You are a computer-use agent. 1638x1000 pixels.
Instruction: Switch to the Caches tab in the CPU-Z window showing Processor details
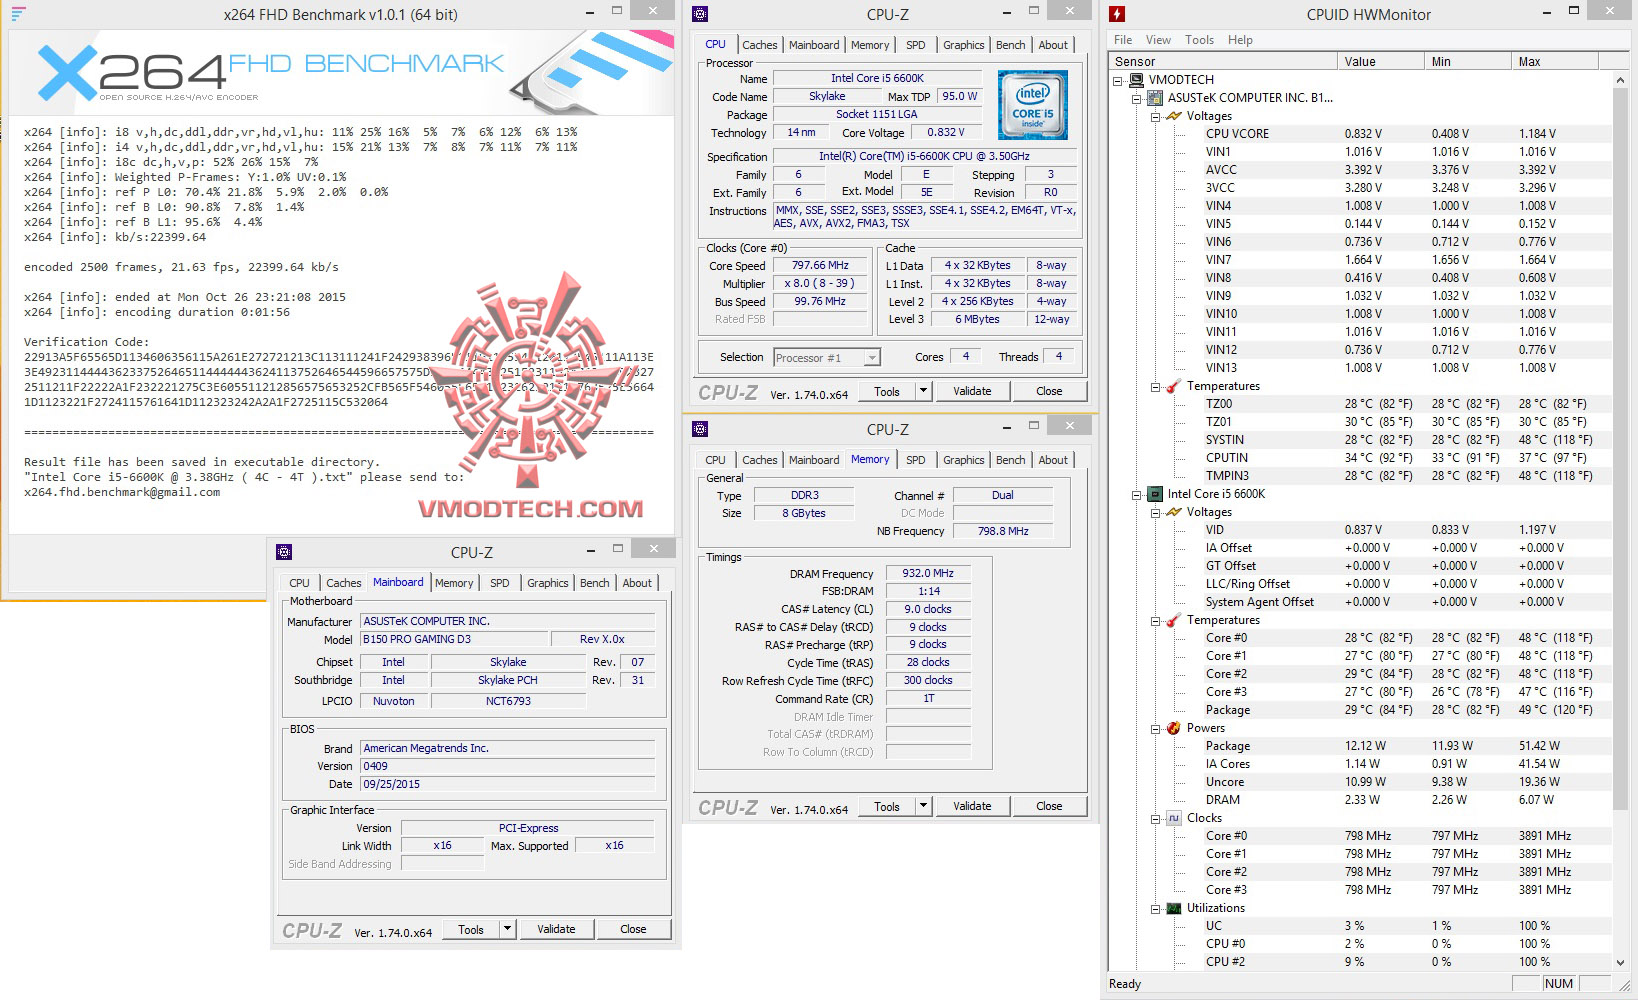(x=760, y=45)
